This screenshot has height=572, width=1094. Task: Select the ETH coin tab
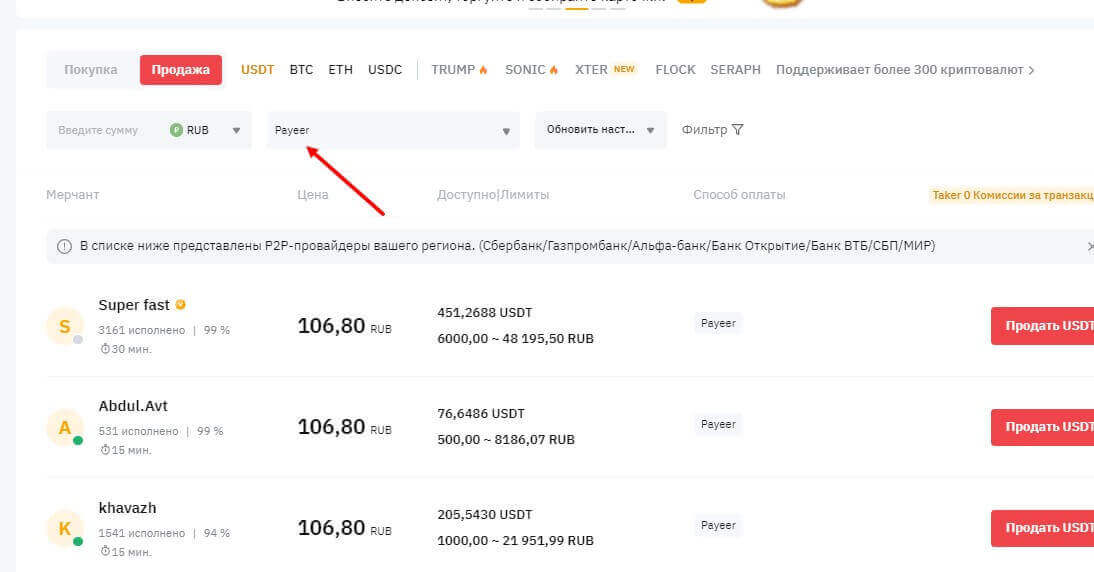click(340, 70)
